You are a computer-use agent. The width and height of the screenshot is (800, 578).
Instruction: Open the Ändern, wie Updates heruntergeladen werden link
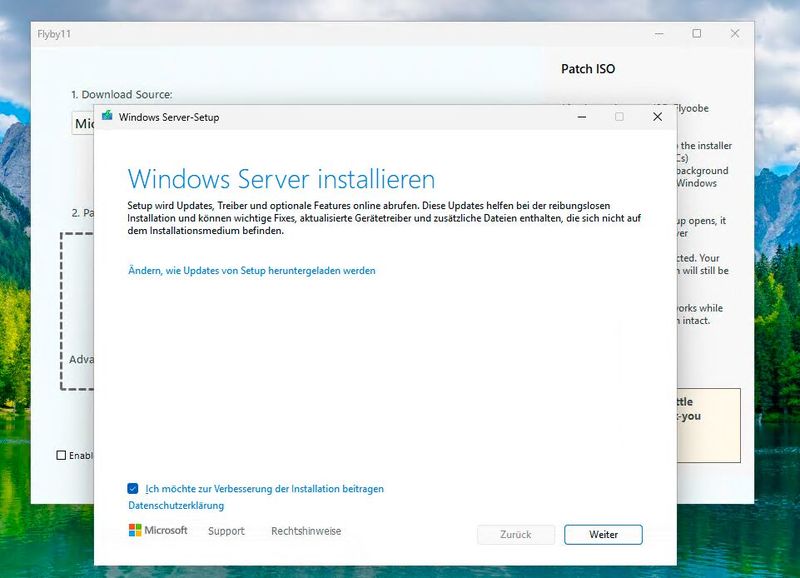coord(252,270)
